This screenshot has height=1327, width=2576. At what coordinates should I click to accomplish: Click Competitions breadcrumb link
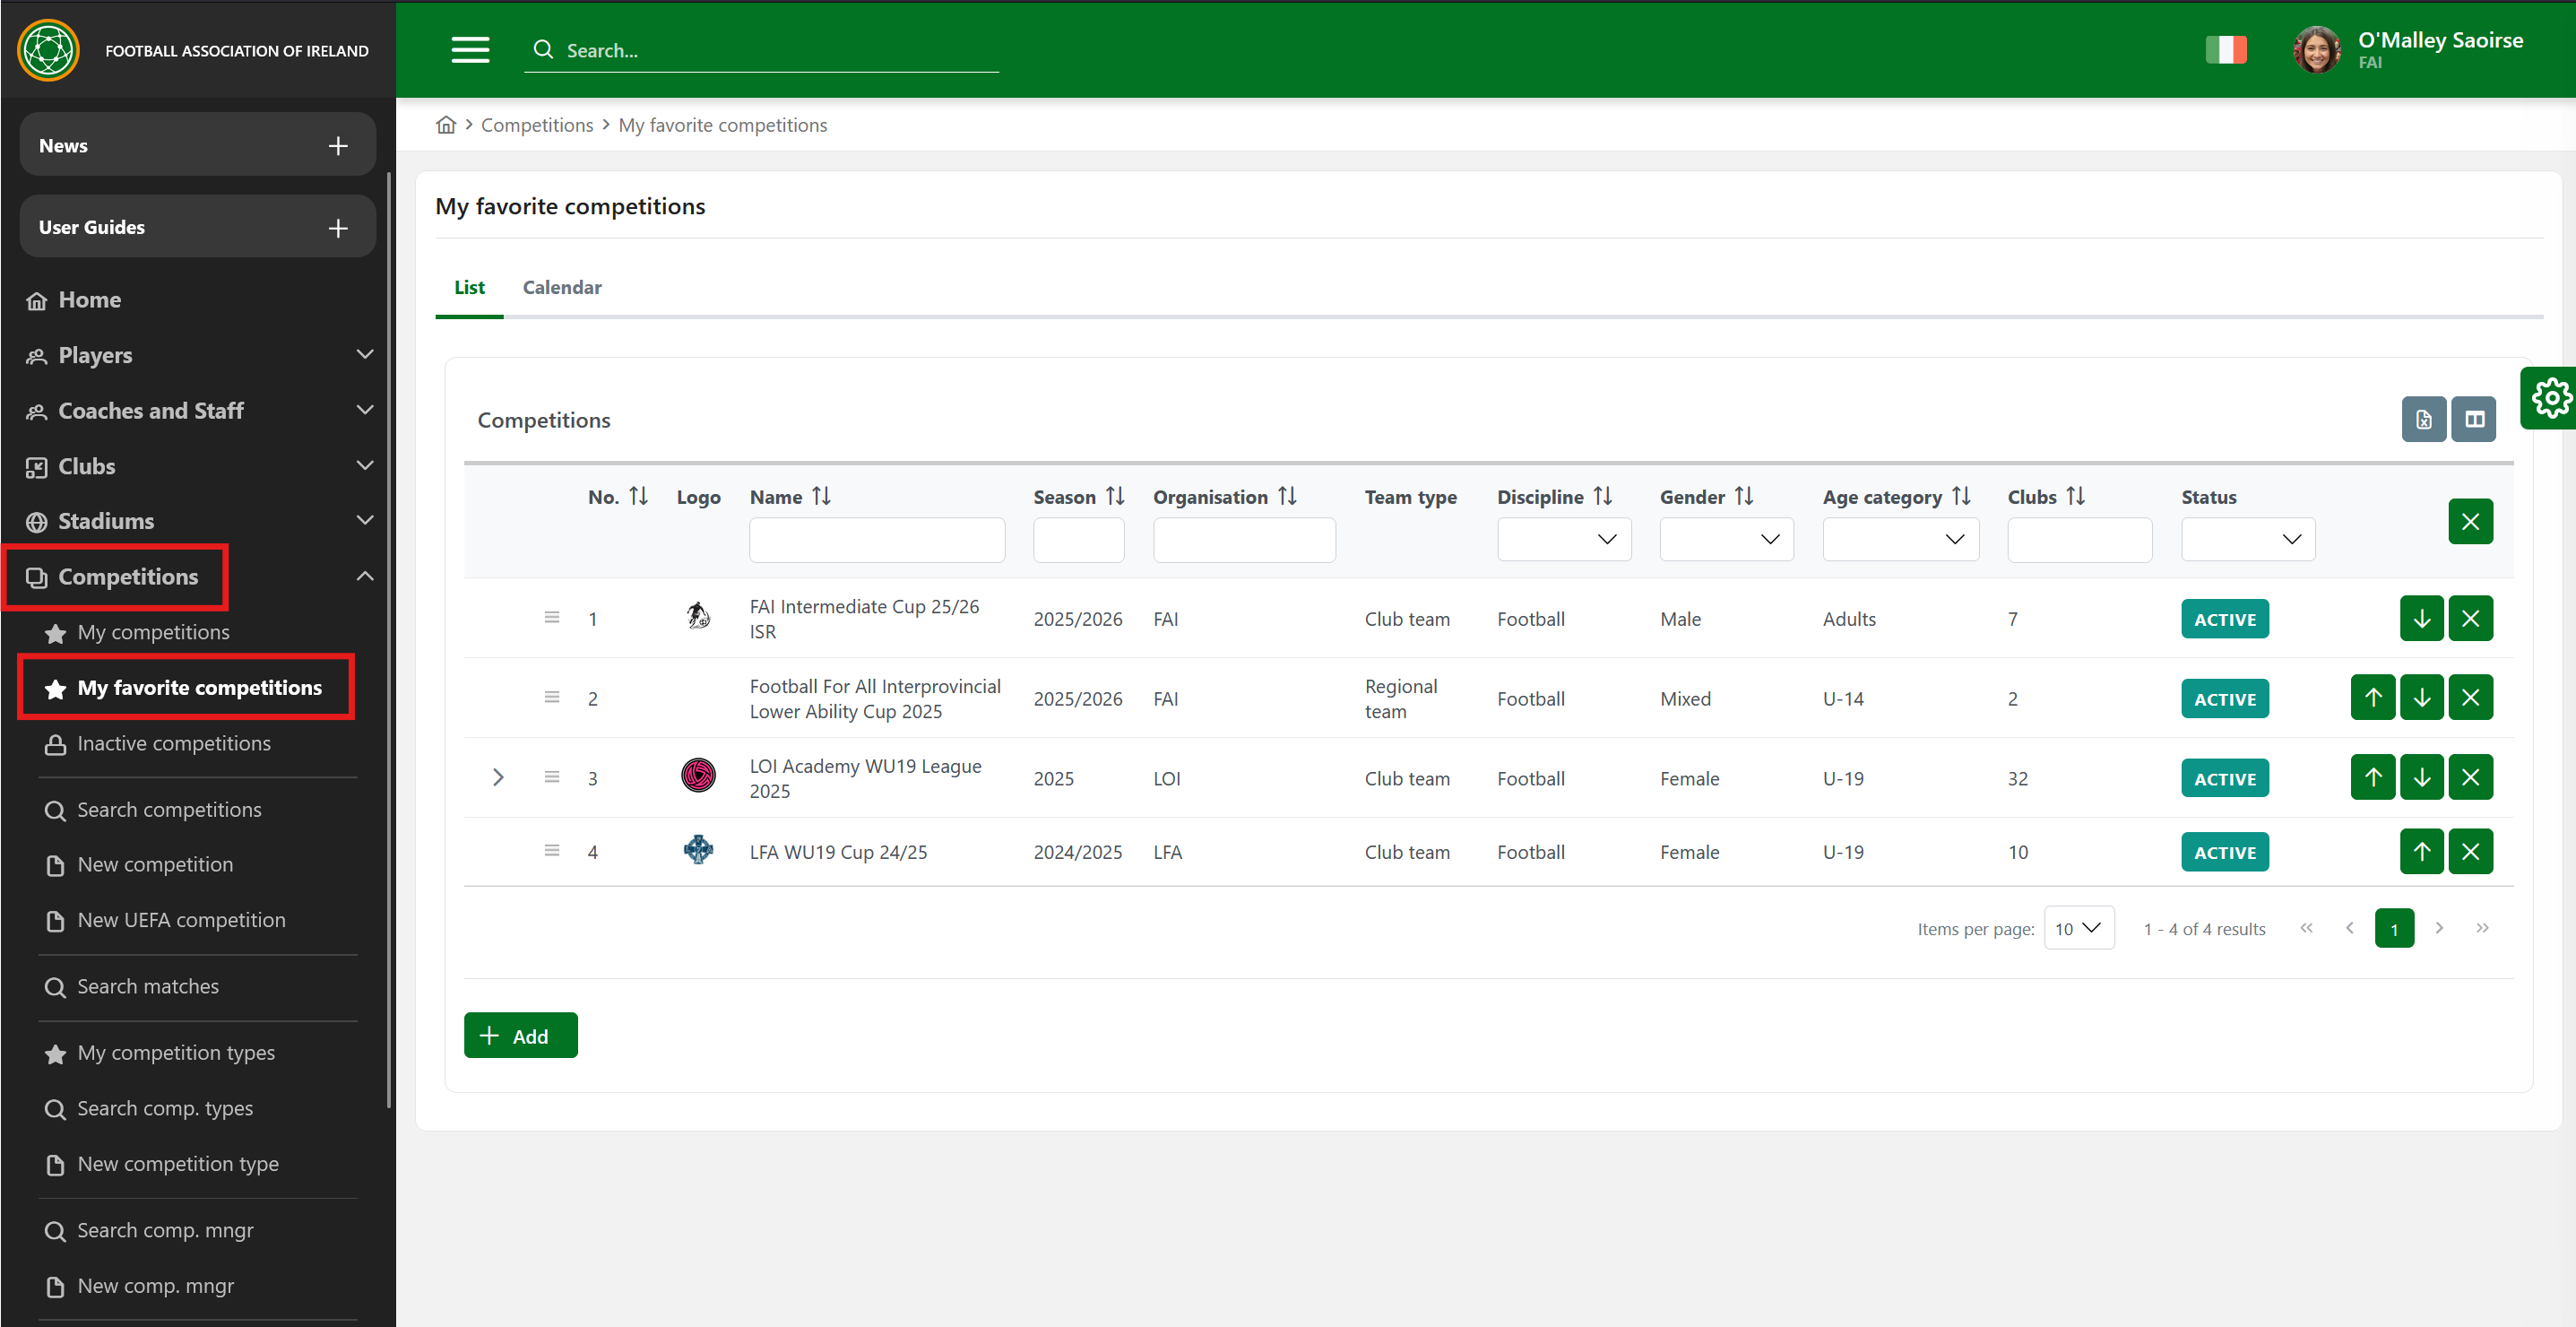[537, 125]
